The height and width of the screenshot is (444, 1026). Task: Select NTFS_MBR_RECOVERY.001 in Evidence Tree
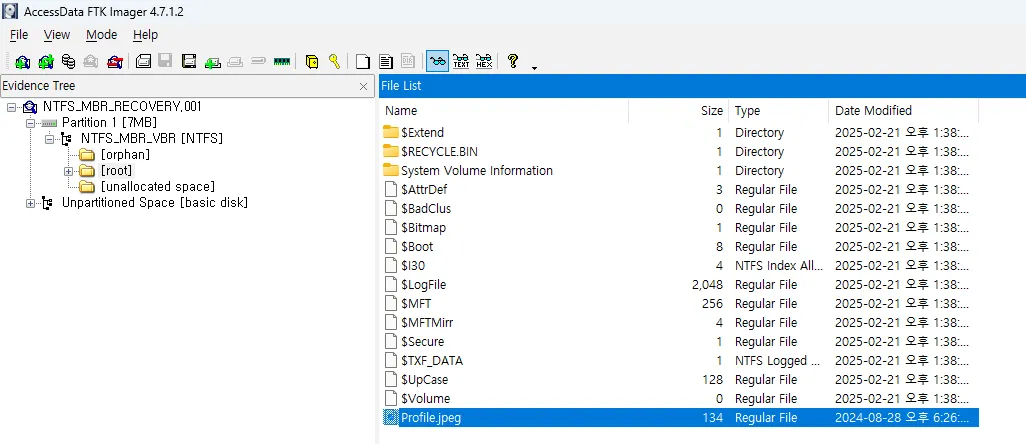pos(122,107)
